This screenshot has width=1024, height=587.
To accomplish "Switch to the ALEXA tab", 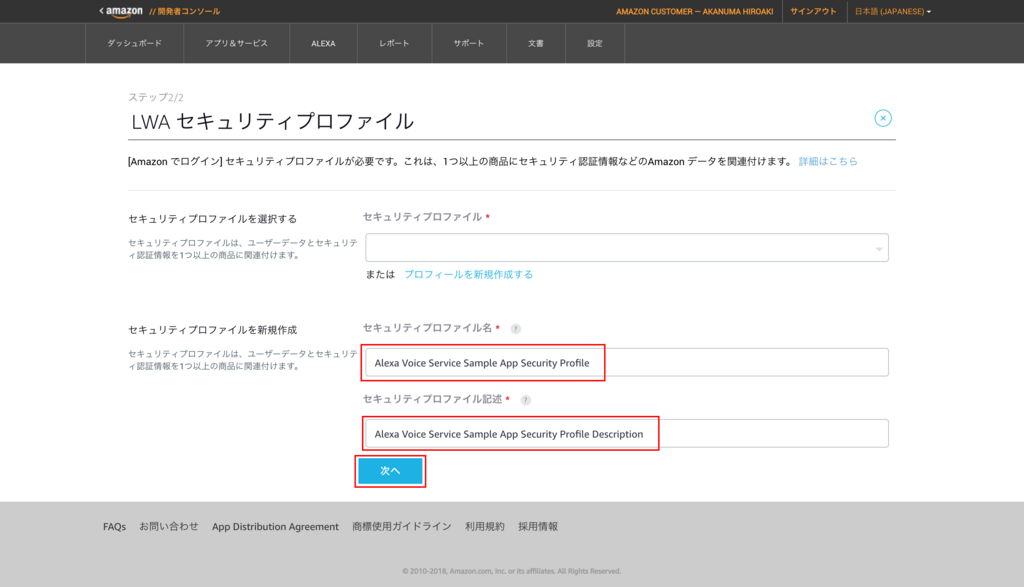I will [x=323, y=43].
